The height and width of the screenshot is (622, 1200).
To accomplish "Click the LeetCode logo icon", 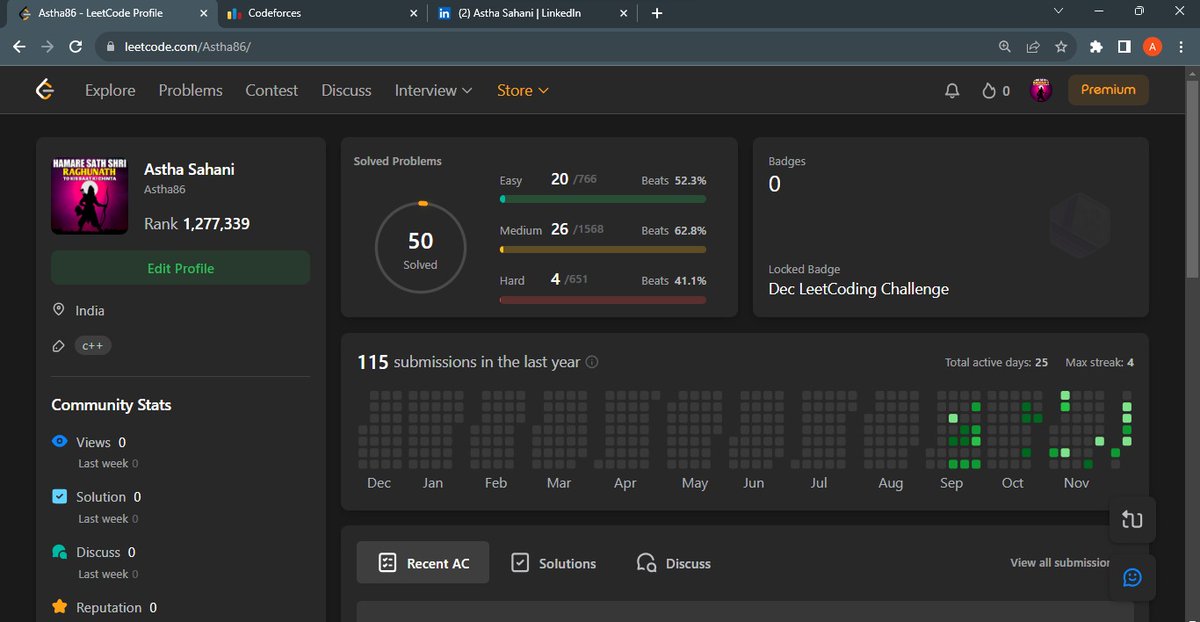I will (x=44, y=90).
